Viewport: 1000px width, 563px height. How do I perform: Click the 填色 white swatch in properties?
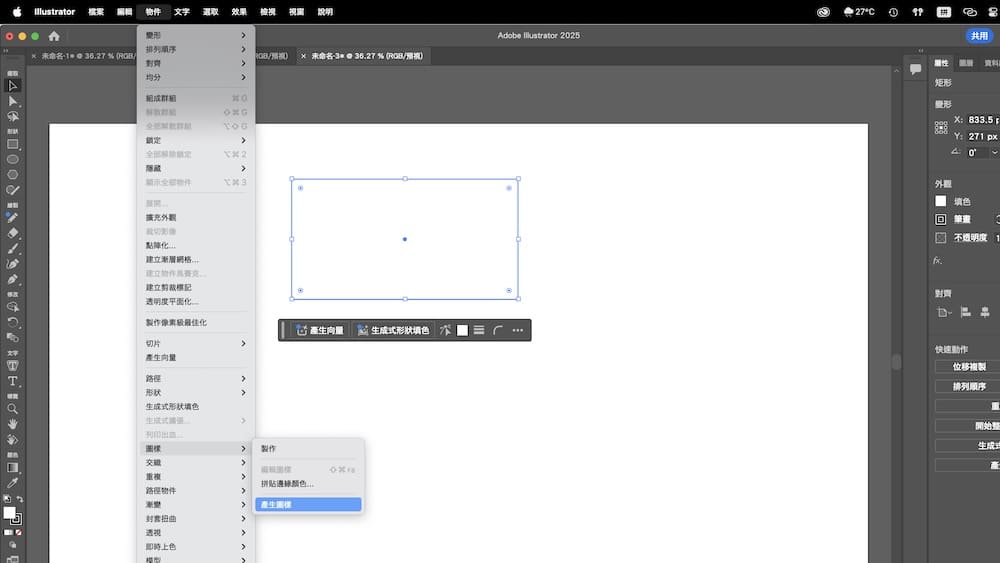click(941, 201)
